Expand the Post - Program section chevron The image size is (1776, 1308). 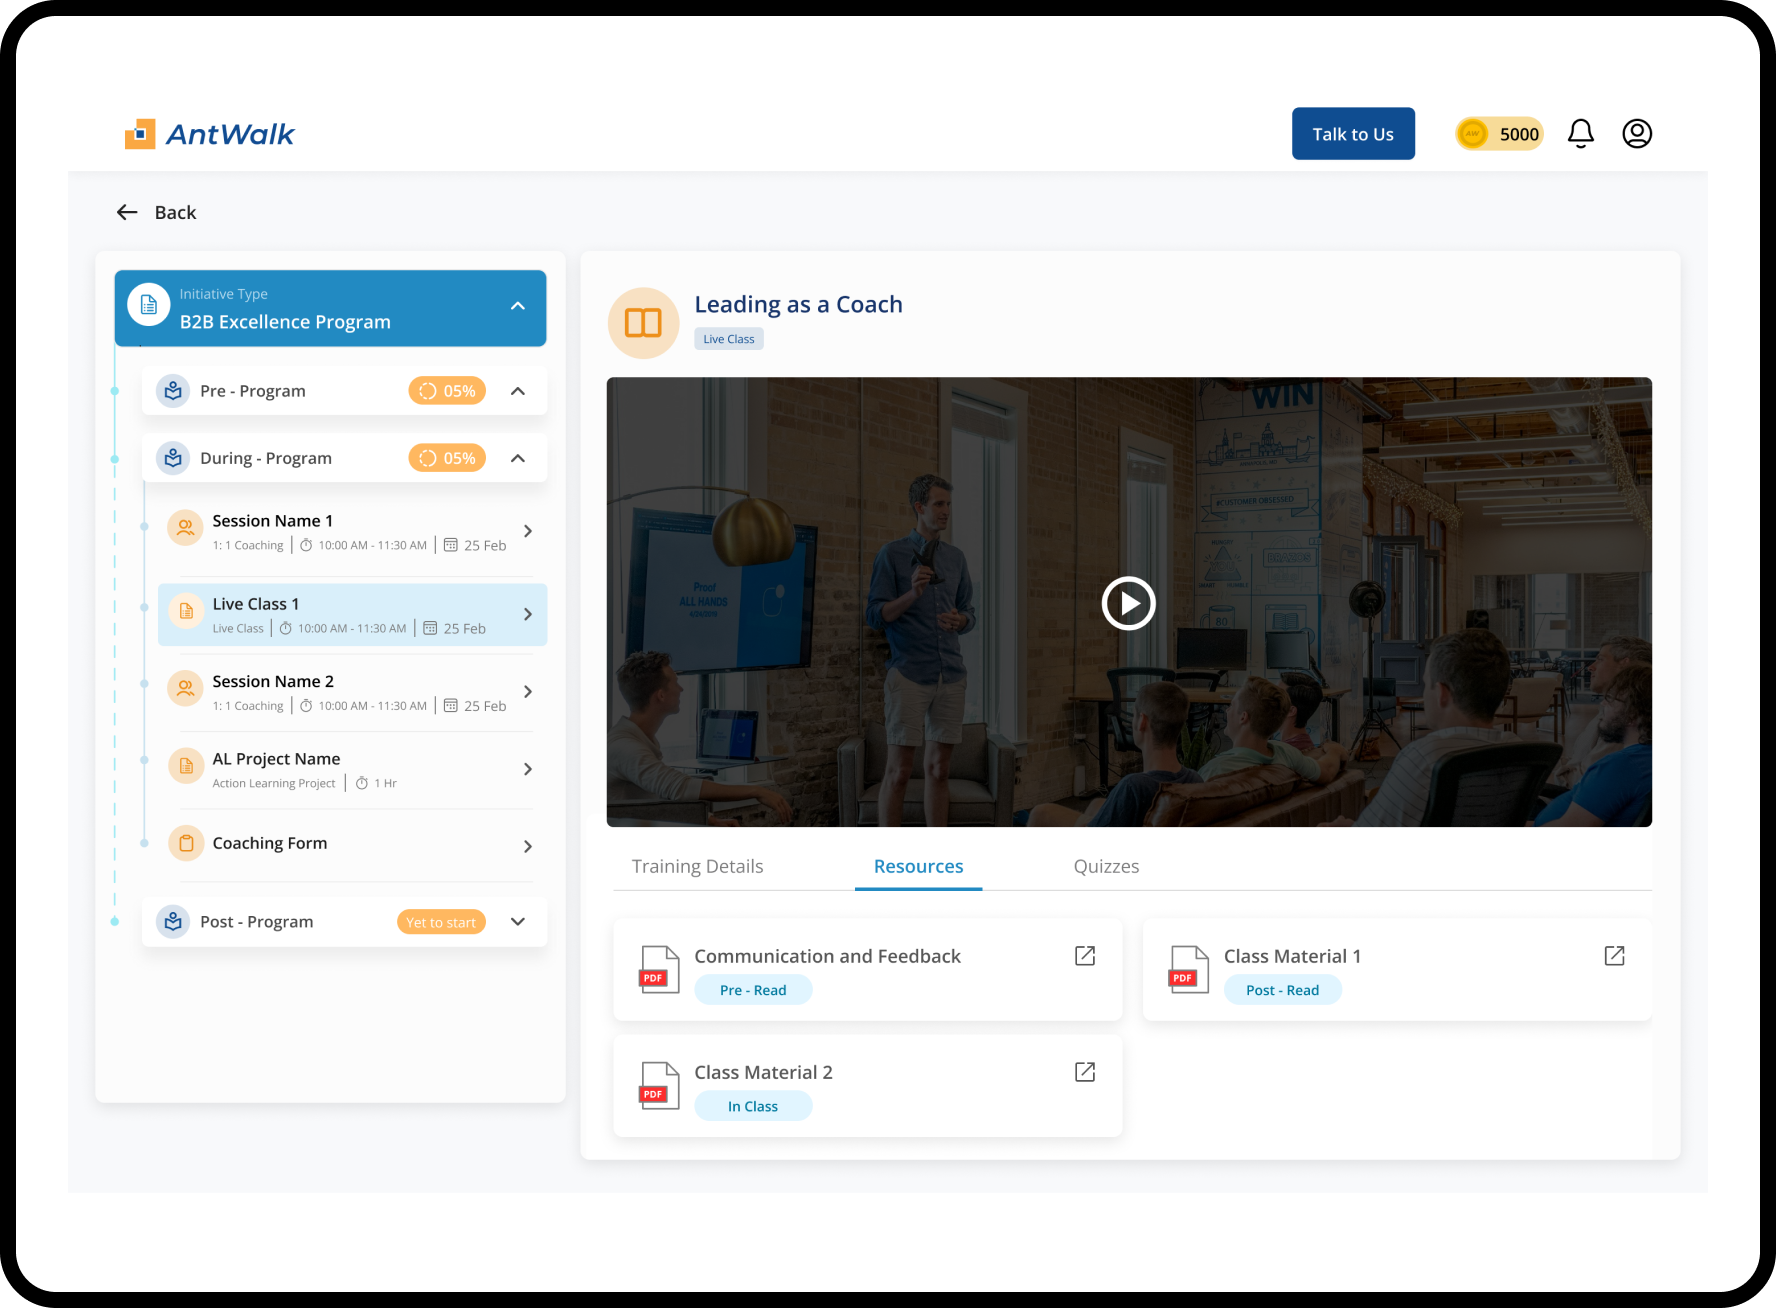click(517, 921)
